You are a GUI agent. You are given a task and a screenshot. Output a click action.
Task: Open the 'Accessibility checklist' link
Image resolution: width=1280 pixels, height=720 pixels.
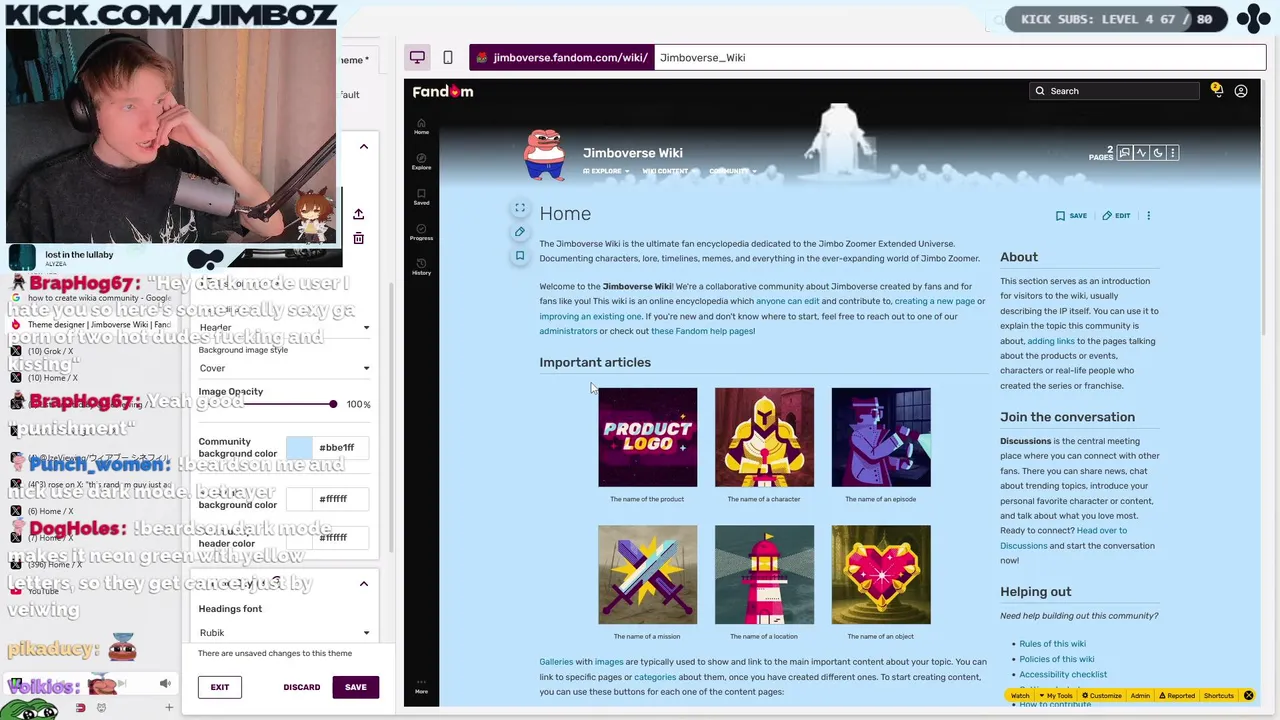tap(1063, 674)
